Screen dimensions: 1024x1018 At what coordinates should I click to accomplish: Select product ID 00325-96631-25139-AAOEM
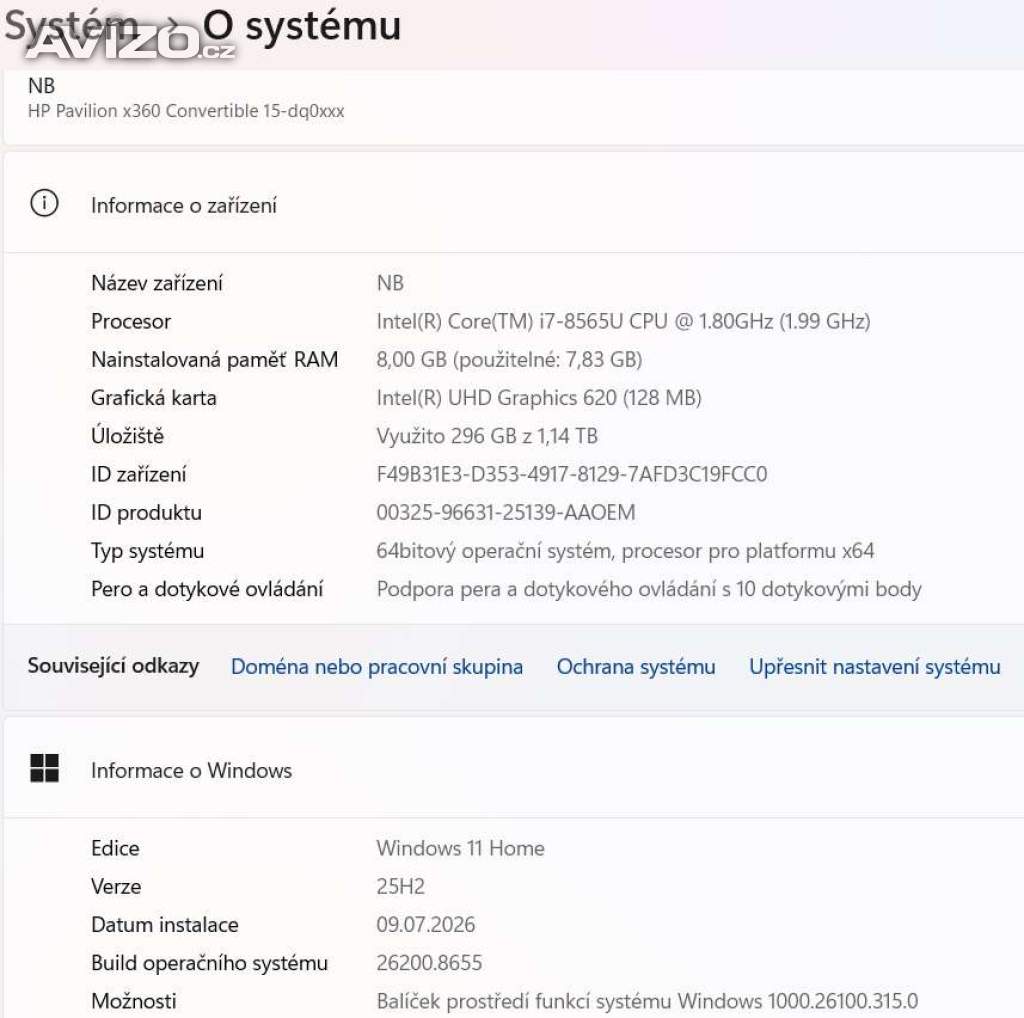506,513
